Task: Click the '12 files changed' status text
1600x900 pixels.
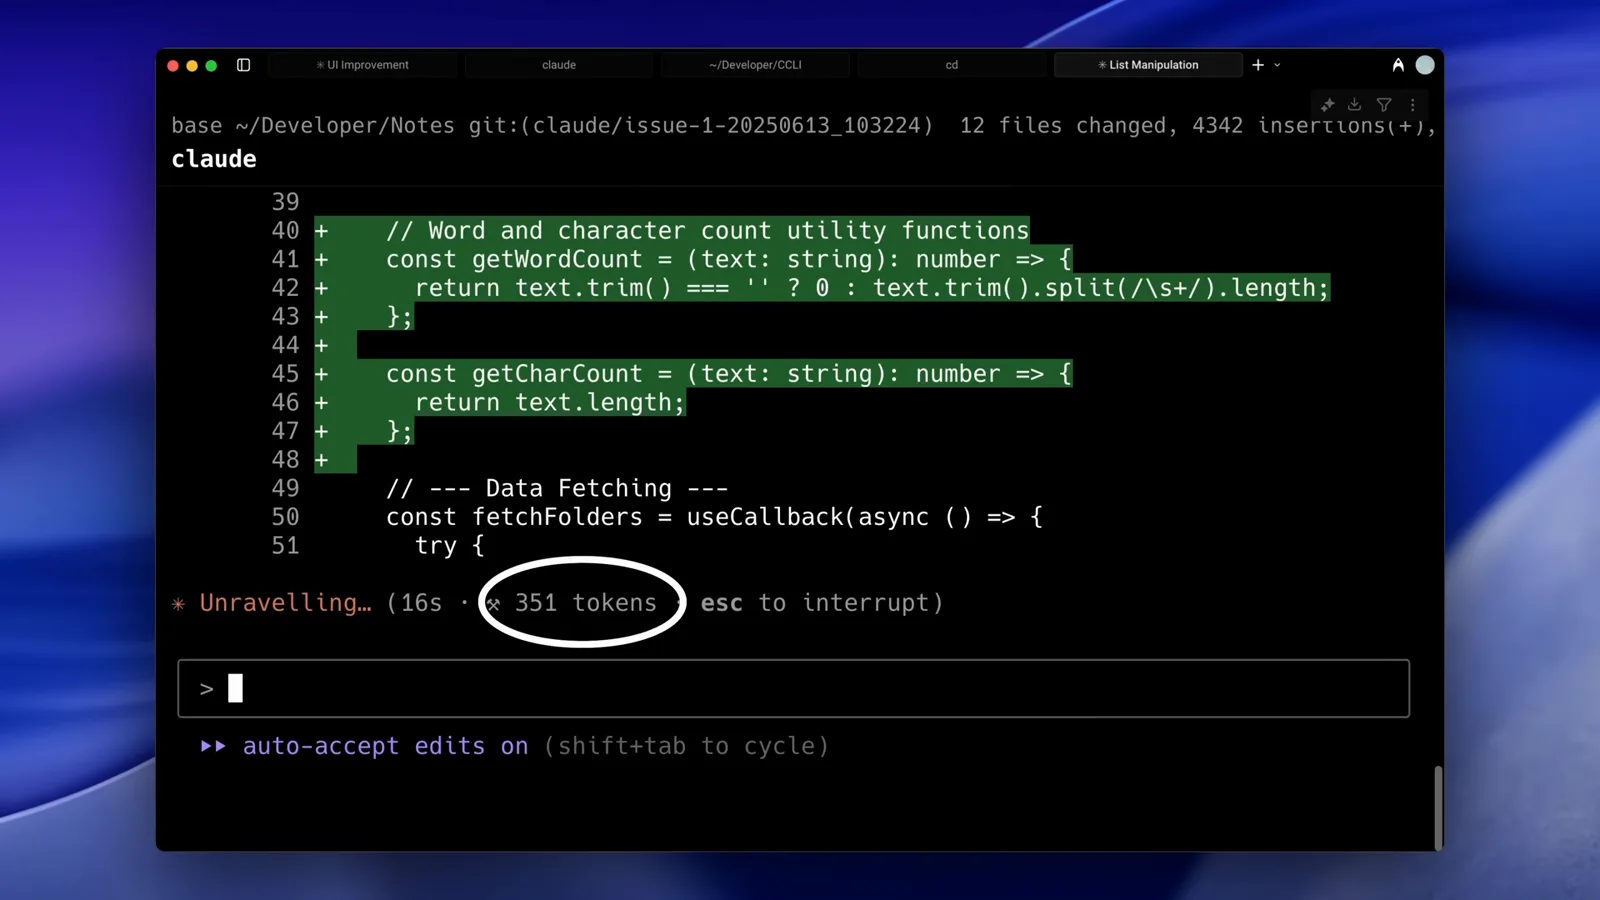Action: click(1062, 126)
